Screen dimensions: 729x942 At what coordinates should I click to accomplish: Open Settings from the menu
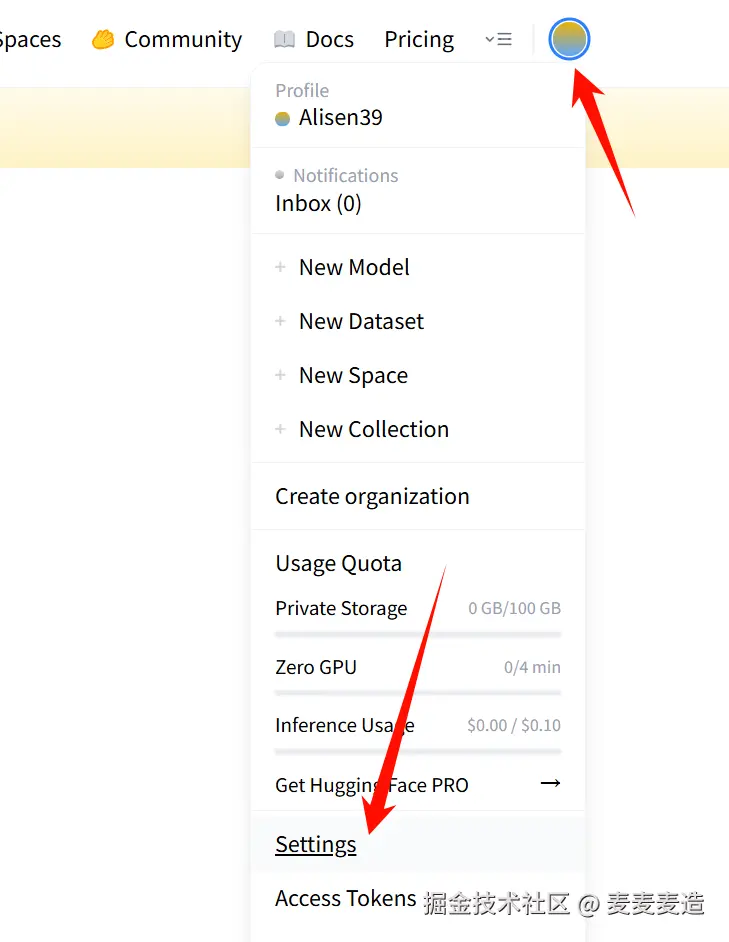(x=316, y=844)
